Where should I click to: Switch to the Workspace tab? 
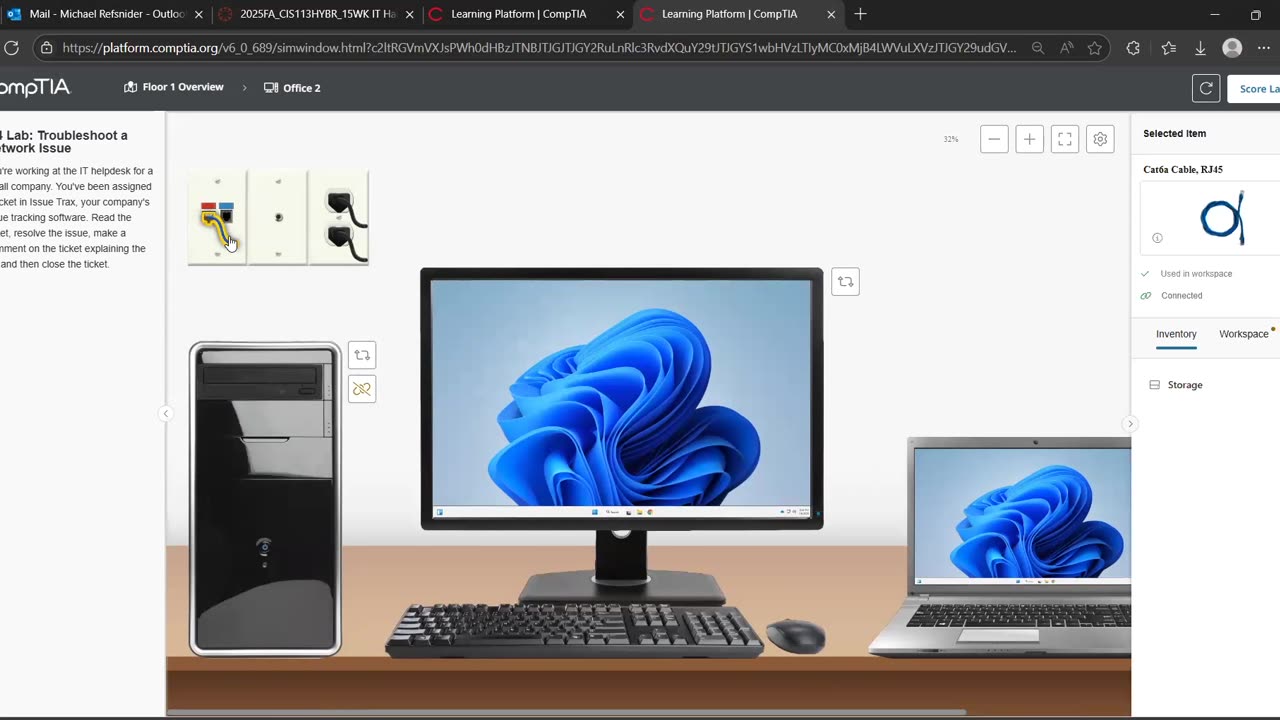pos(1243,334)
